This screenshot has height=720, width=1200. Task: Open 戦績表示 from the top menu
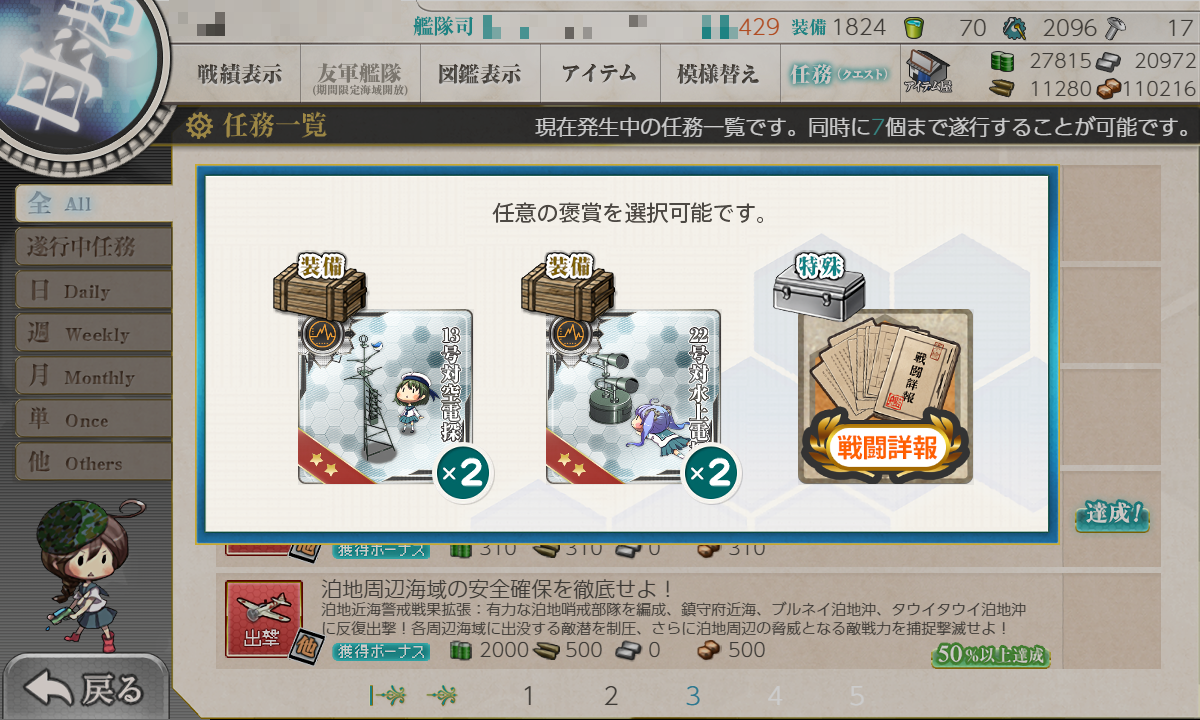[x=239, y=74]
